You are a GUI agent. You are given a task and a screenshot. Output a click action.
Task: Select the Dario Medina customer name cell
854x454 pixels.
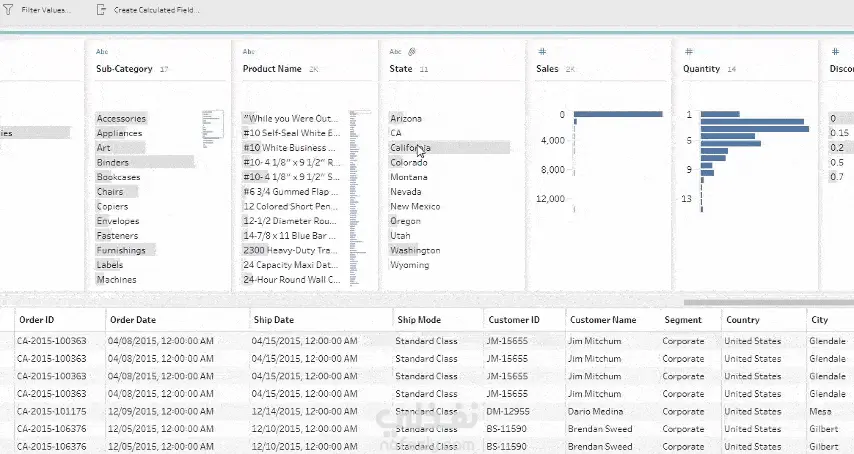click(595, 412)
